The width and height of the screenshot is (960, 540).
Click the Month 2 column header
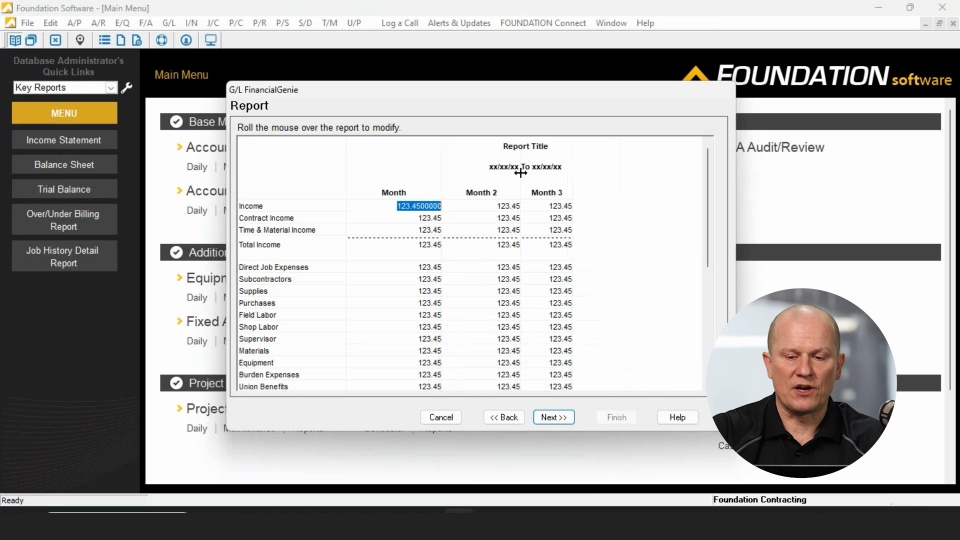(481, 192)
